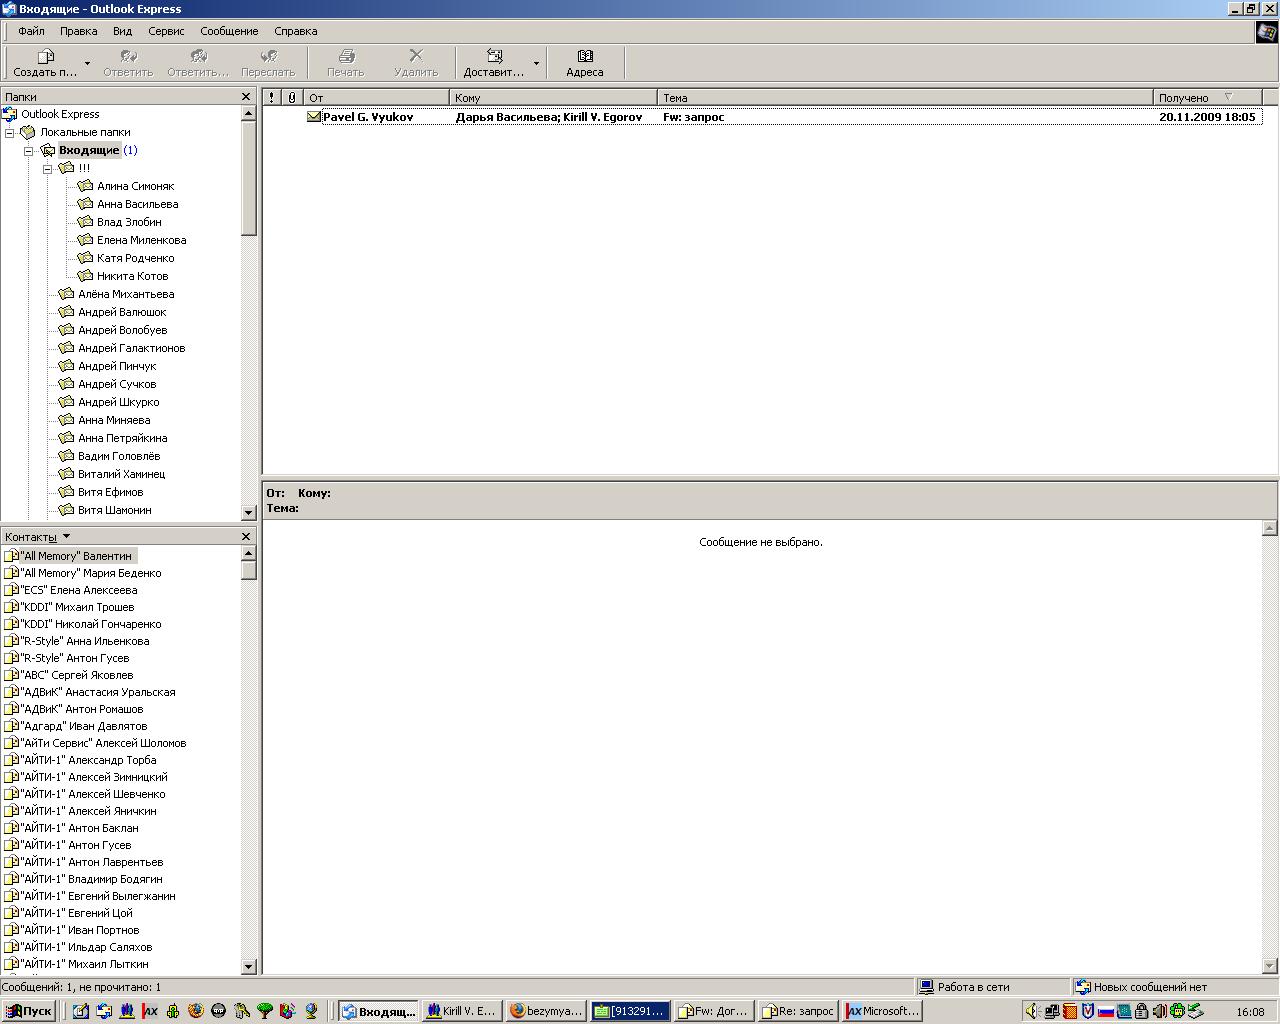
Task: Open the Контакты dropdown menu
Action: click(66, 537)
